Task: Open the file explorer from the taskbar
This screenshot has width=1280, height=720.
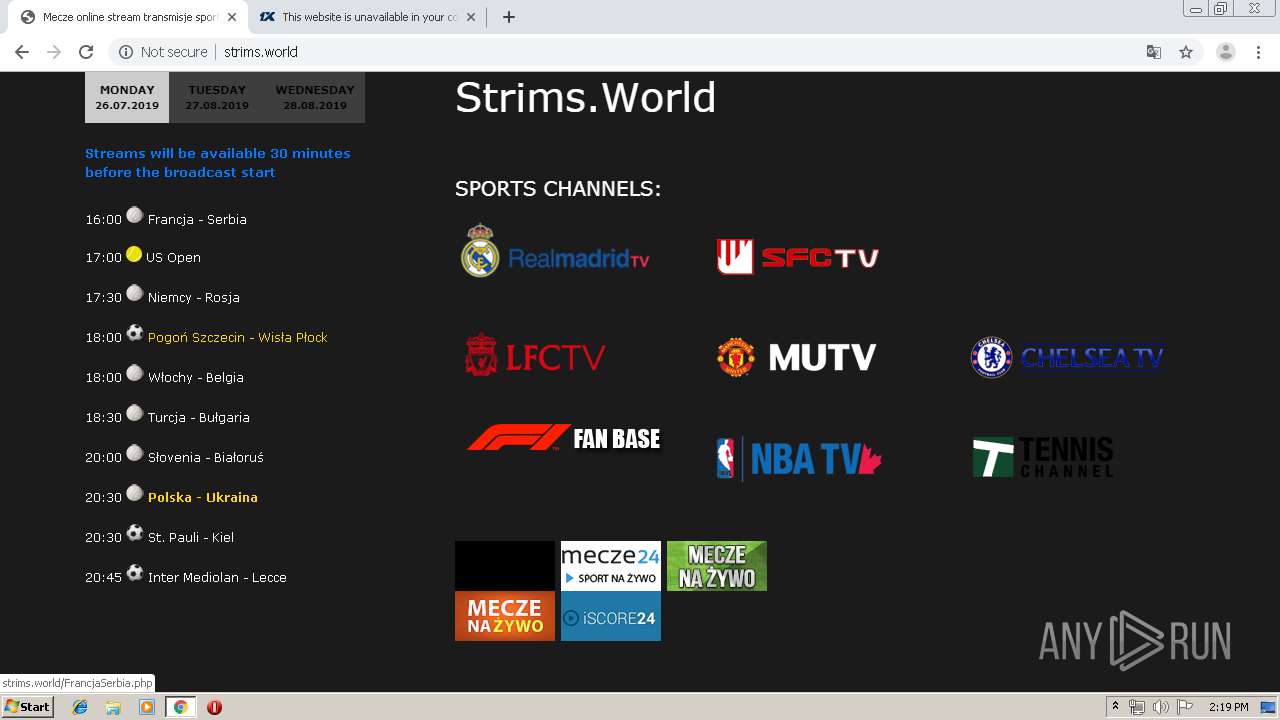Action: pyautogui.click(x=113, y=707)
